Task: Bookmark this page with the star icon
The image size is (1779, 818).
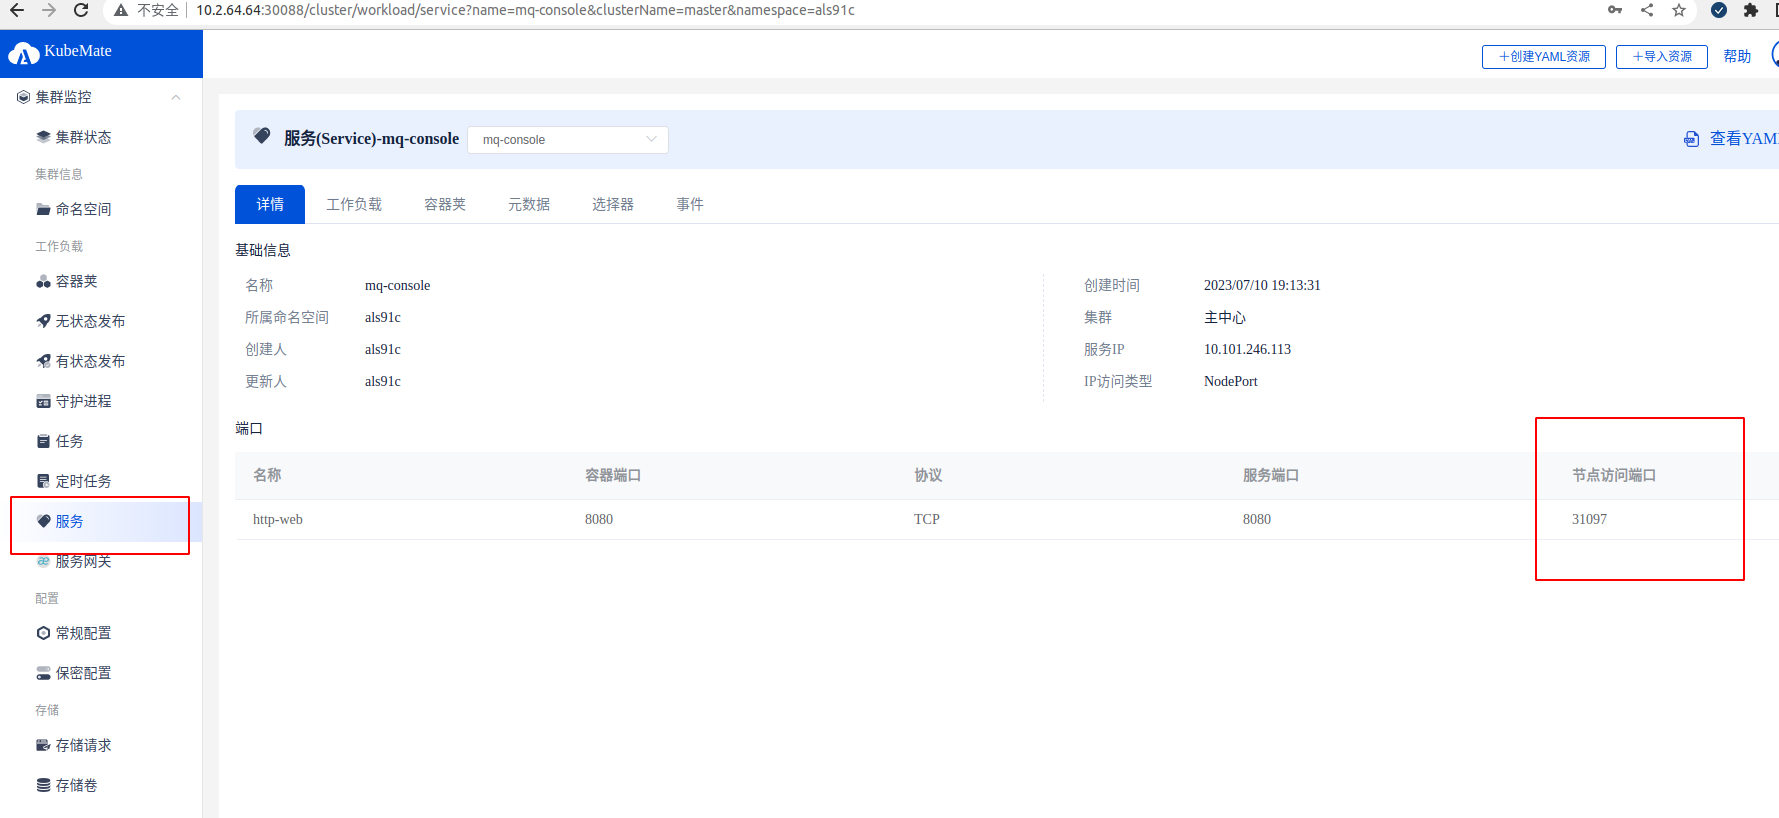Action: tap(1679, 10)
